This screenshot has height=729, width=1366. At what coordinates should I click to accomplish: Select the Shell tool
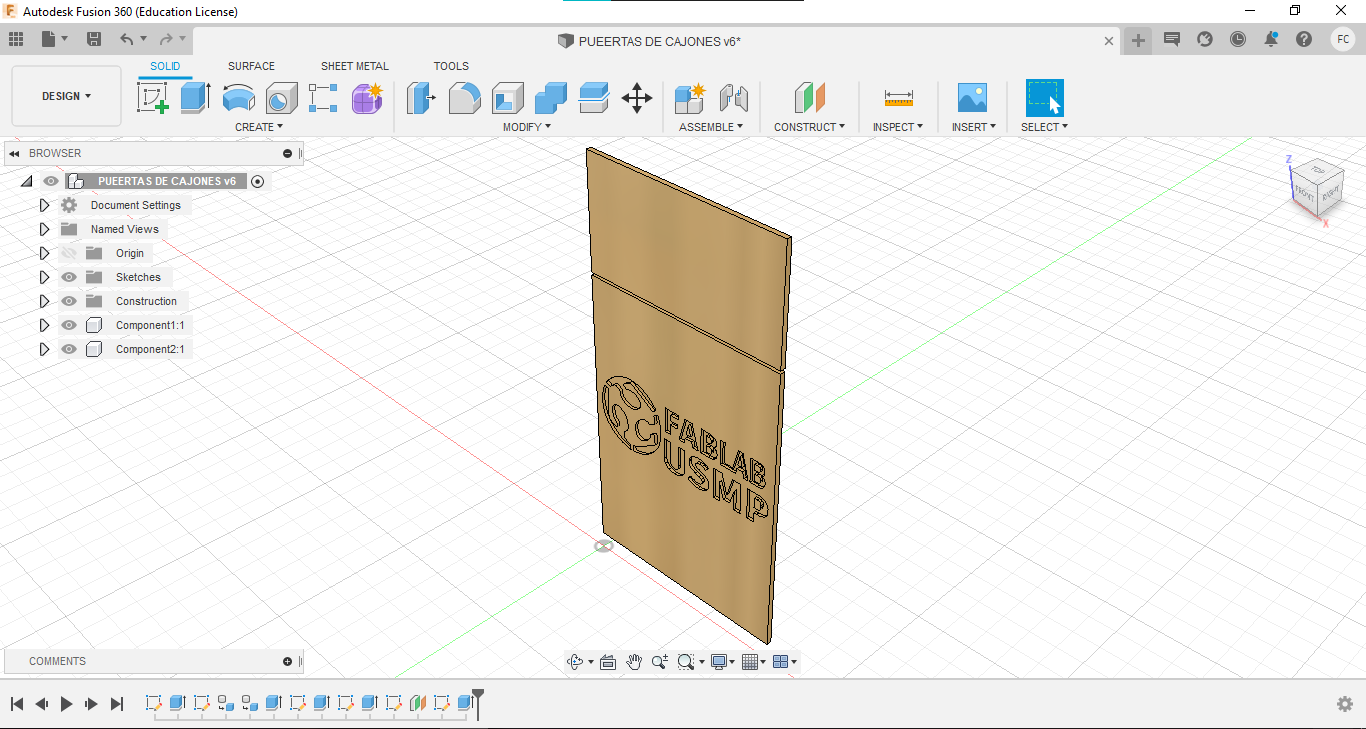[x=508, y=98]
